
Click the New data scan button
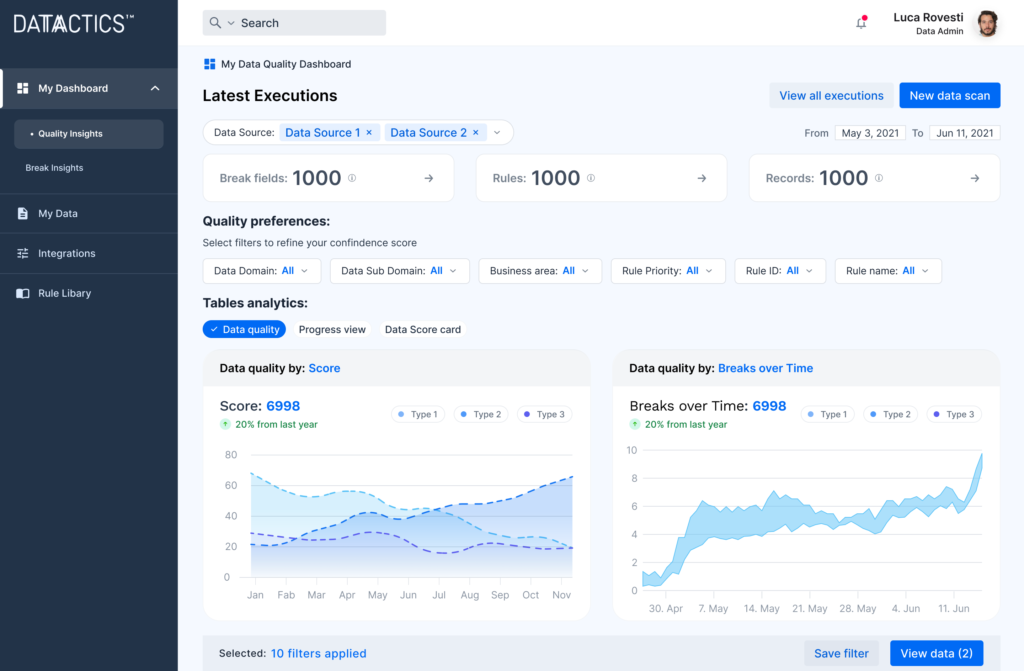[949, 95]
